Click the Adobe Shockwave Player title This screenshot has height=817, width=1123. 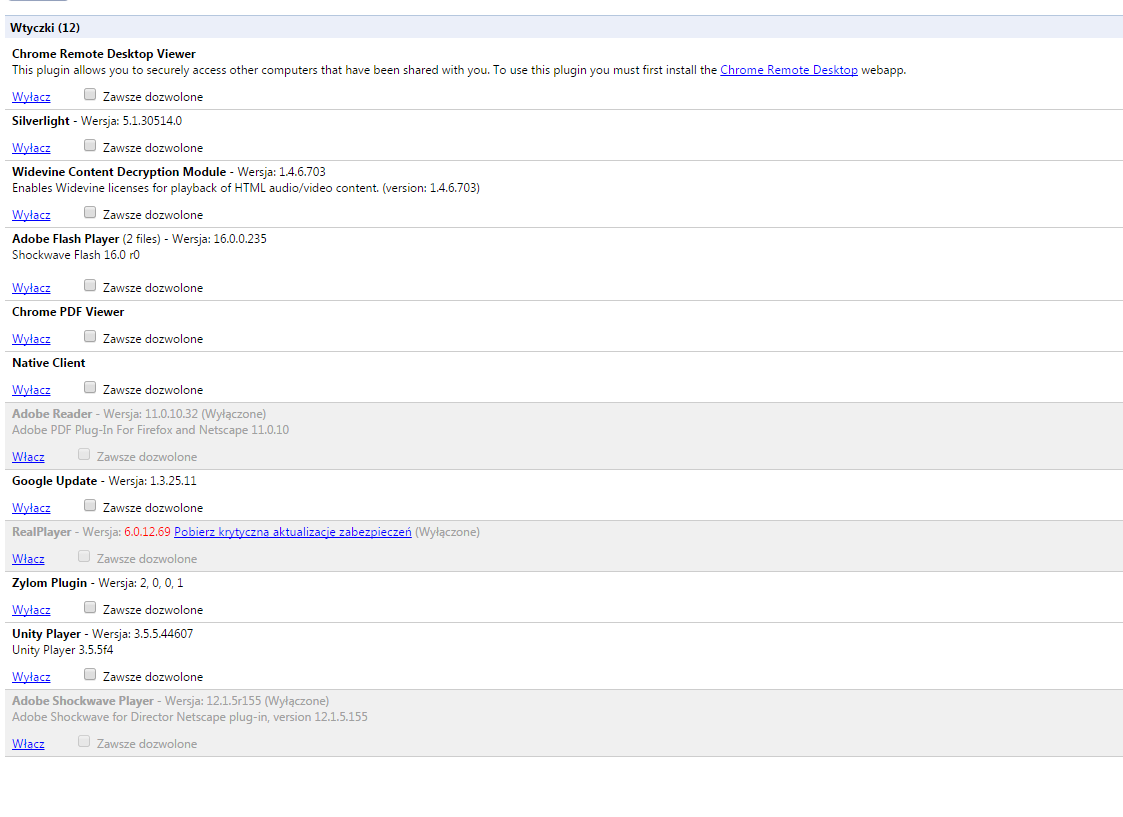tap(83, 701)
